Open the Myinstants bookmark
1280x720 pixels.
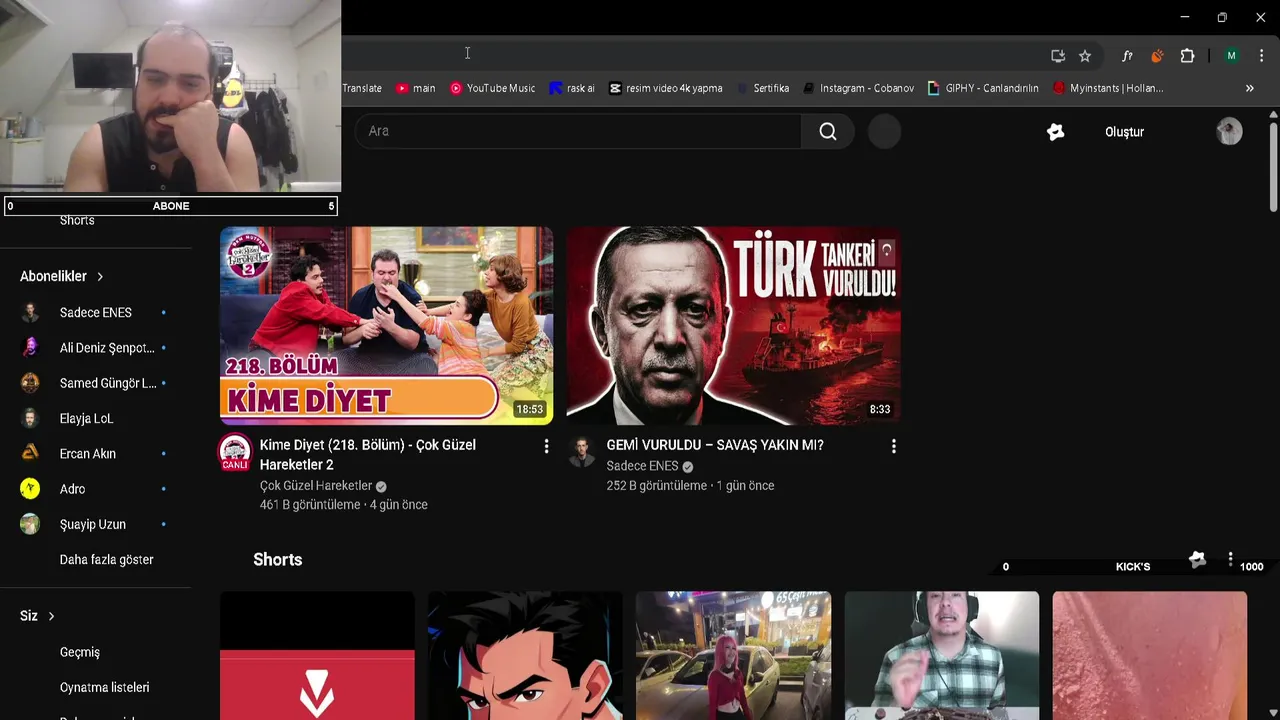point(1108,88)
